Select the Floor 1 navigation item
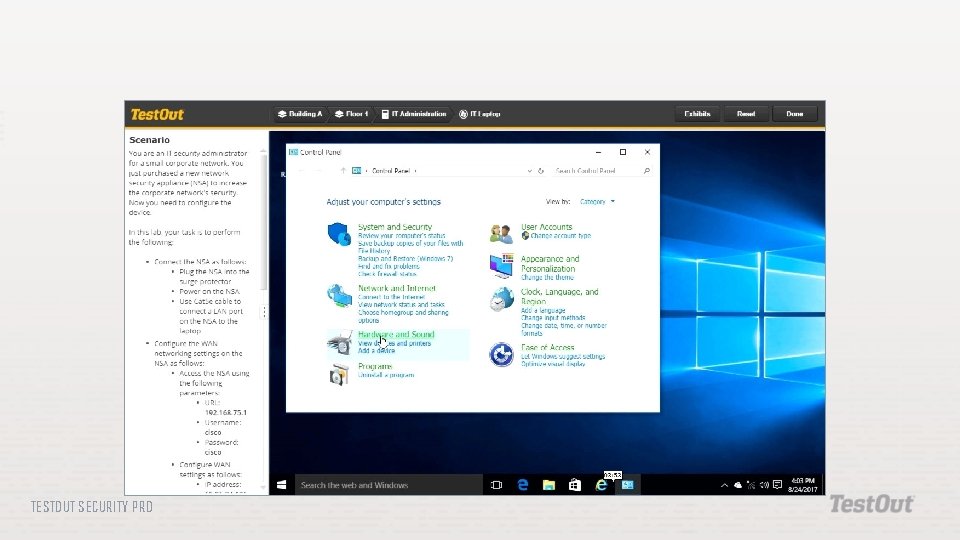The width and height of the screenshot is (960, 540). pos(351,114)
